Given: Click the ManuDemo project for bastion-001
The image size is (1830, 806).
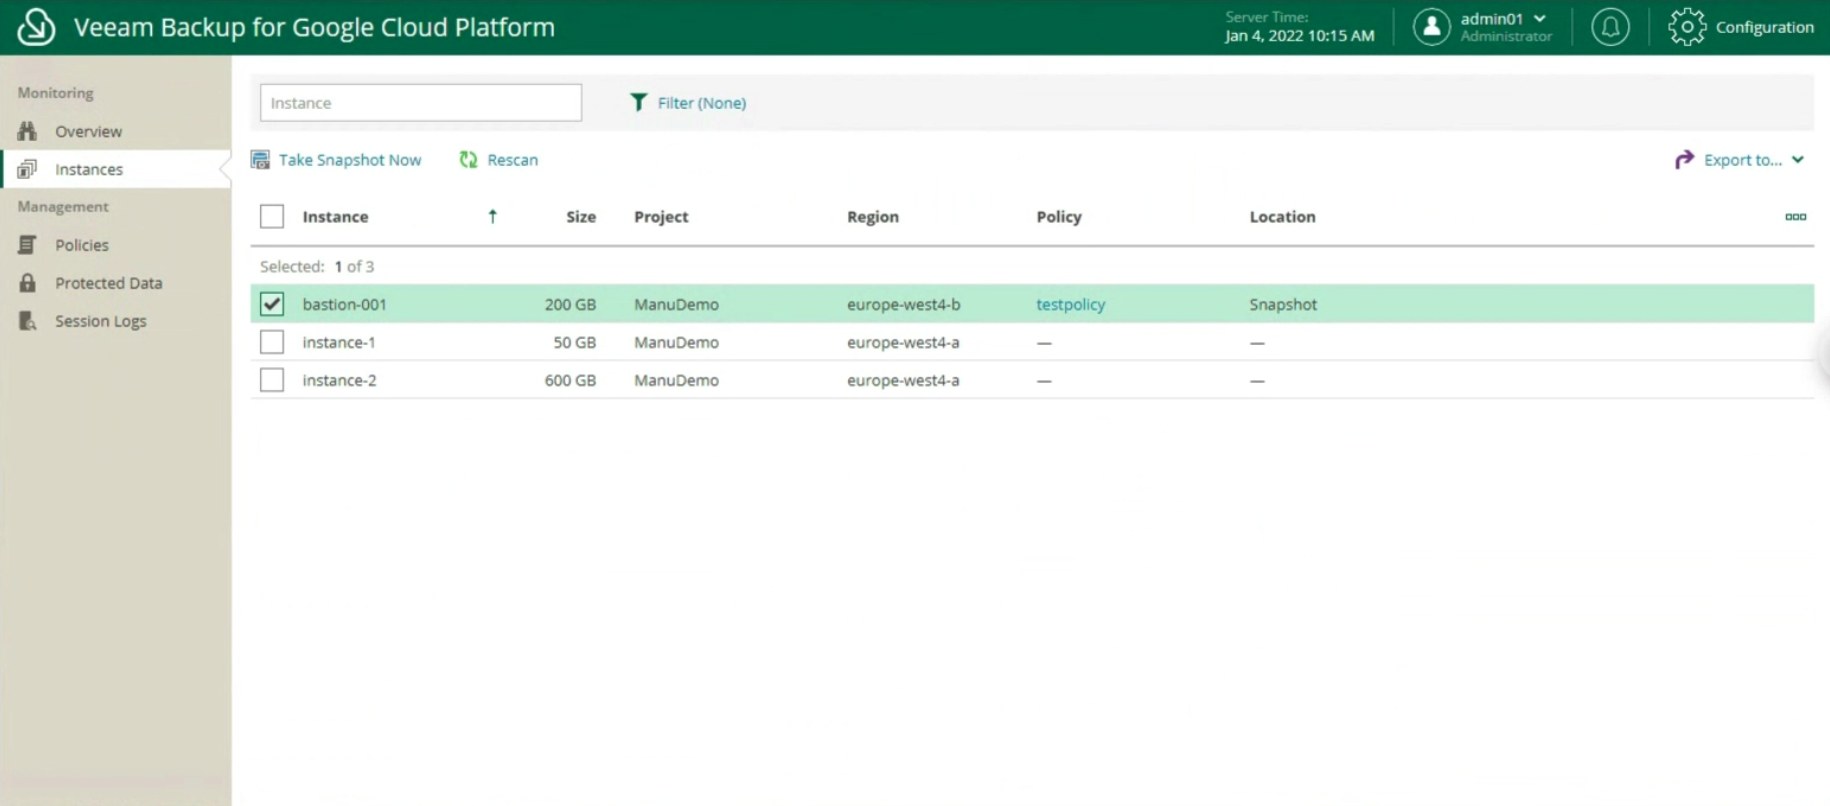Looking at the screenshot, I should [x=676, y=304].
